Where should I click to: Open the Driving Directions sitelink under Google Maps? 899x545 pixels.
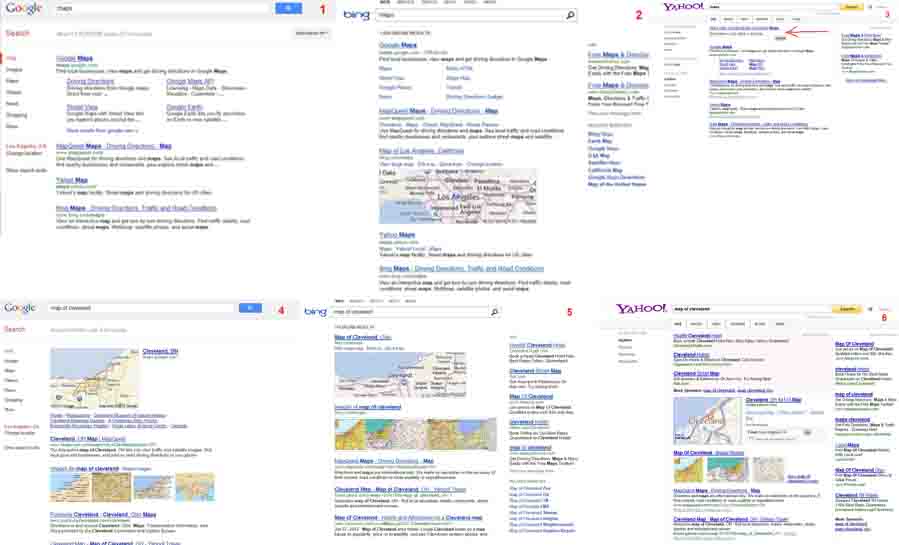click(x=90, y=81)
